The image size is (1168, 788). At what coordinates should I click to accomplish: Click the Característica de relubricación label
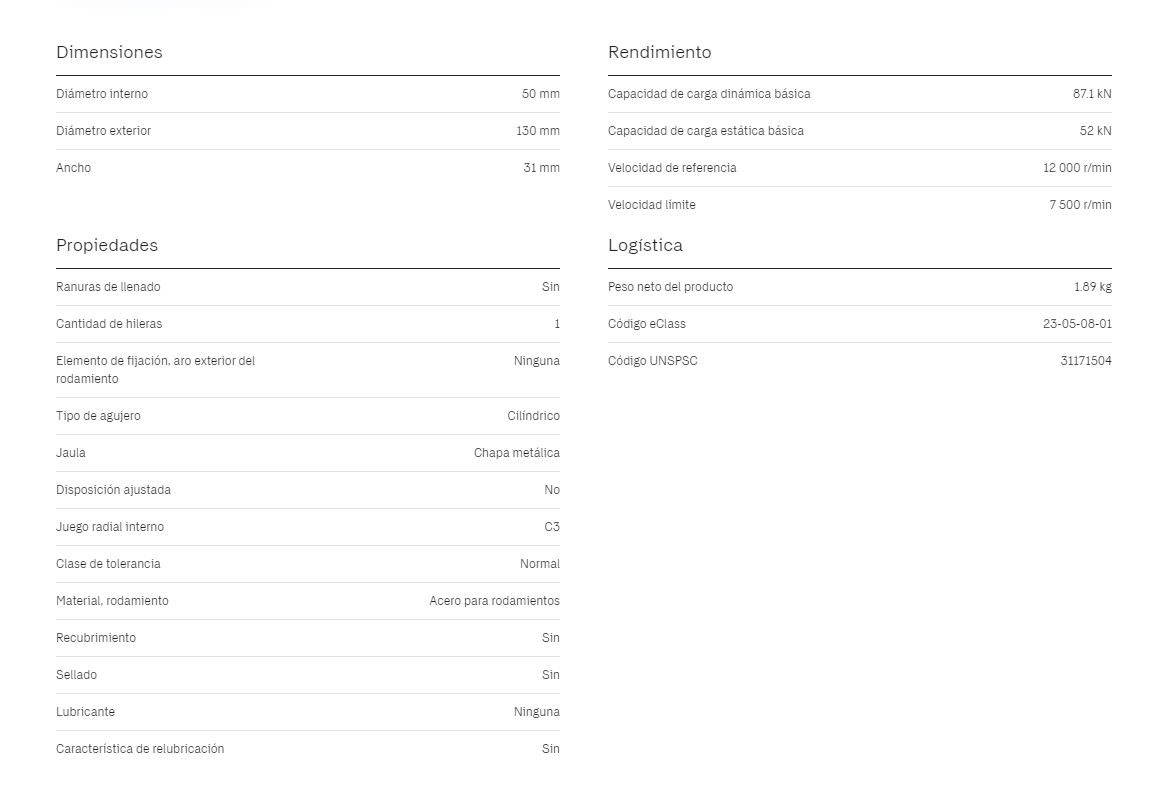click(140, 749)
